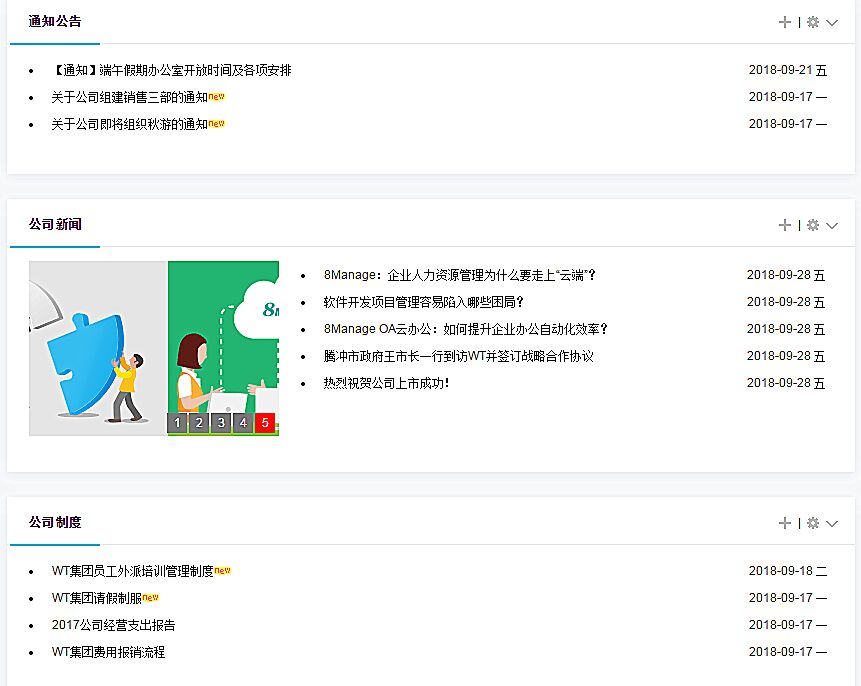Jump to carousel slide 5 in red

tap(265, 423)
